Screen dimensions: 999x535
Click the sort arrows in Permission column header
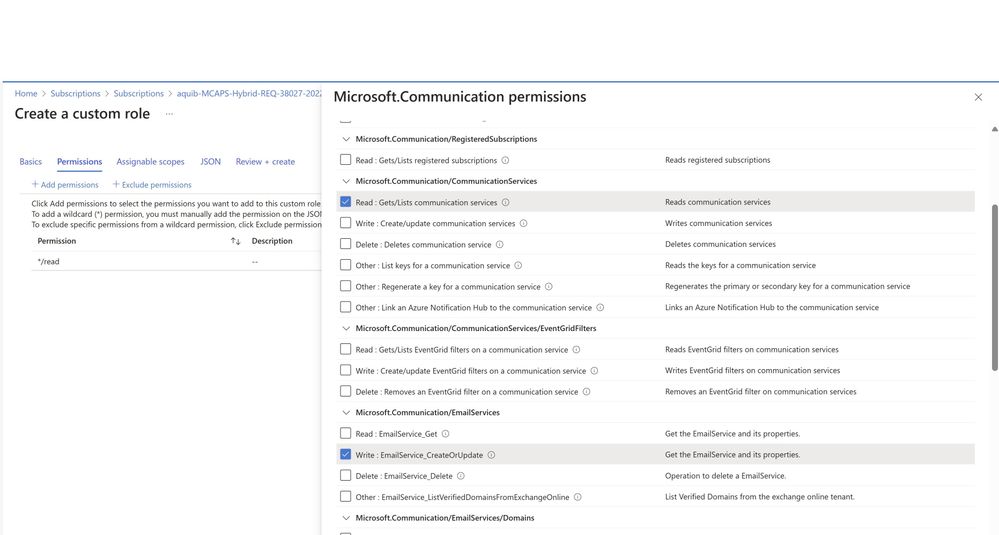coord(236,241)
